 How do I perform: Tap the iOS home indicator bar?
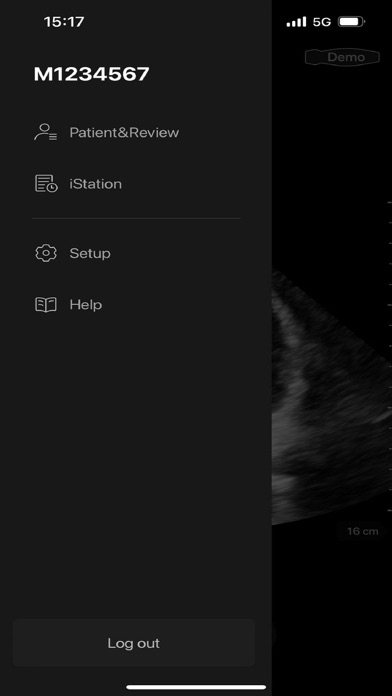(196, 687)
